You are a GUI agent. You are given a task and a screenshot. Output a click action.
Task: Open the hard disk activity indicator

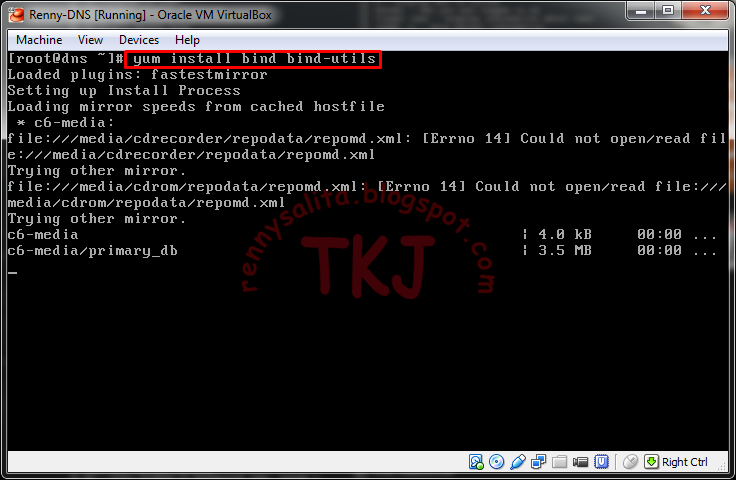[x=475, y=462]
